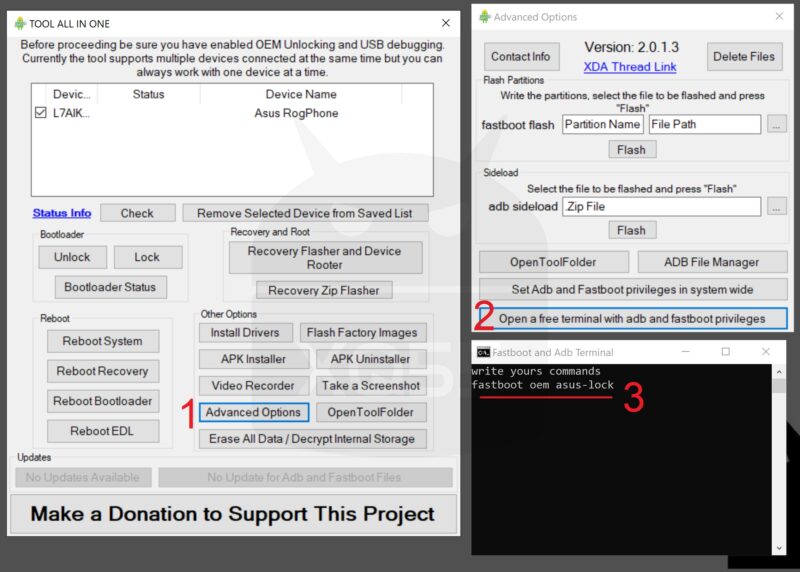Browse for fastboot flash file path
The height and width of the screenshot is (572, 800).
pyautogui.click(x=778, y=124)
